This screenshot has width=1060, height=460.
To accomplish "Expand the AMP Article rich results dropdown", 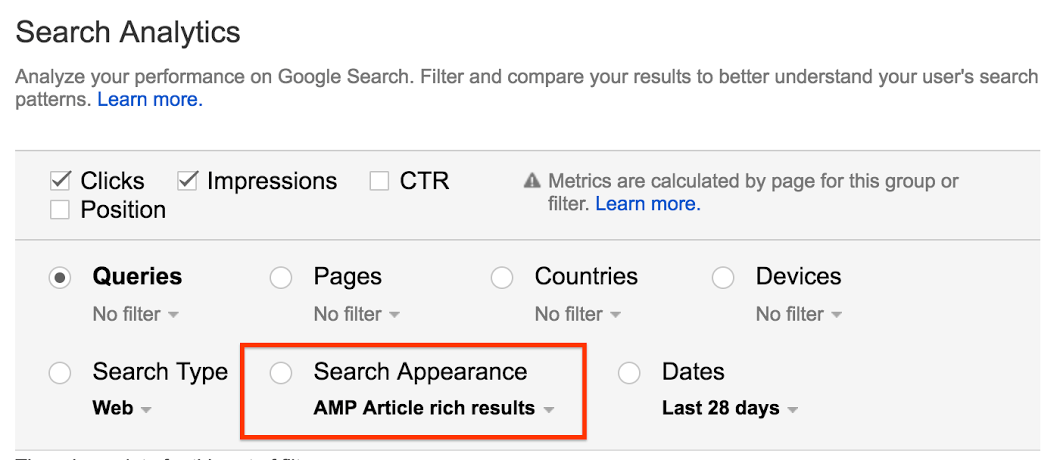I will pyautogui.click(x=434, y=409).
